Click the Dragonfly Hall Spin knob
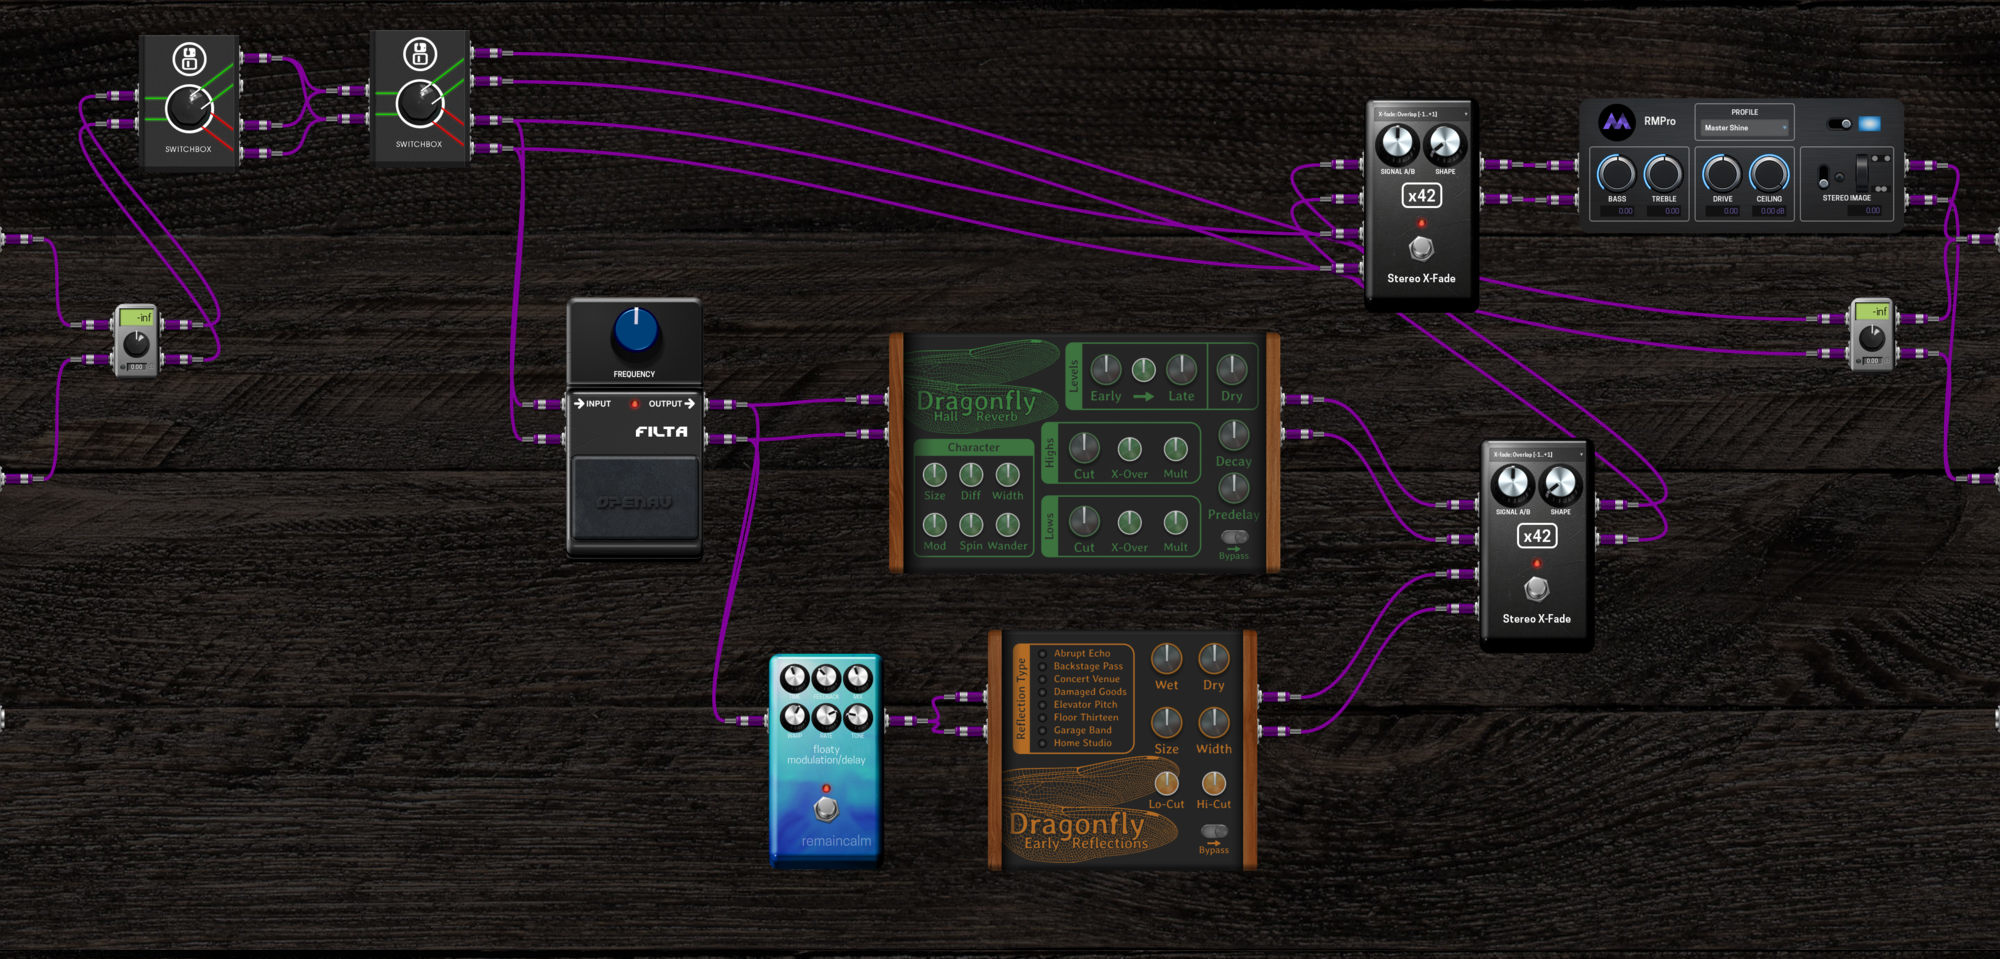Screen dimensions: 2000x959 971,524
